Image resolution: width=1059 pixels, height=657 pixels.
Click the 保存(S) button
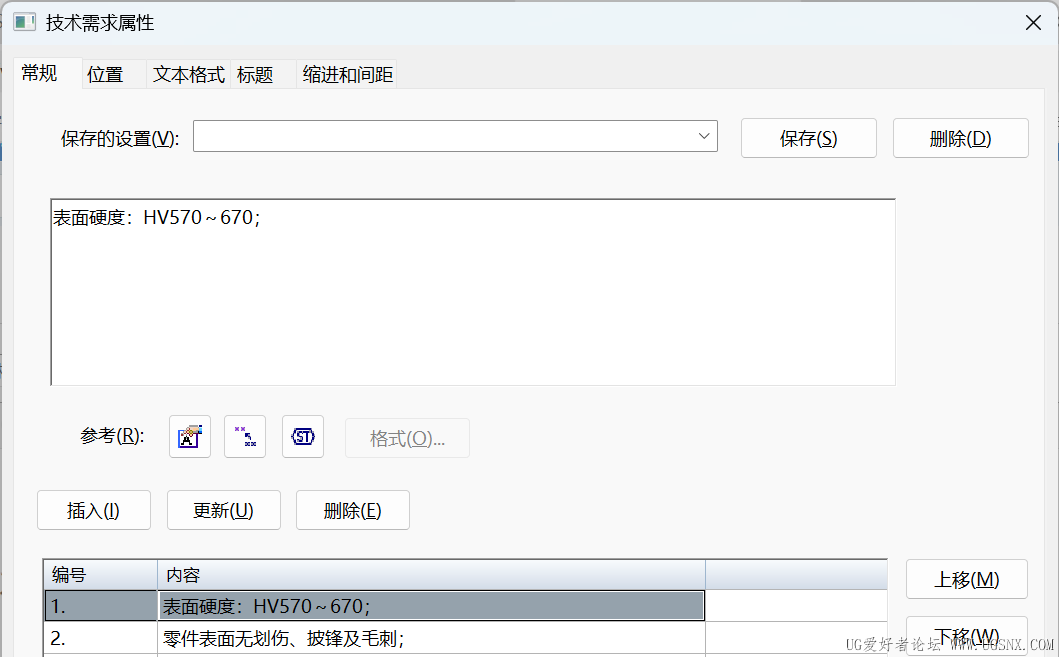tap(808, 138)
